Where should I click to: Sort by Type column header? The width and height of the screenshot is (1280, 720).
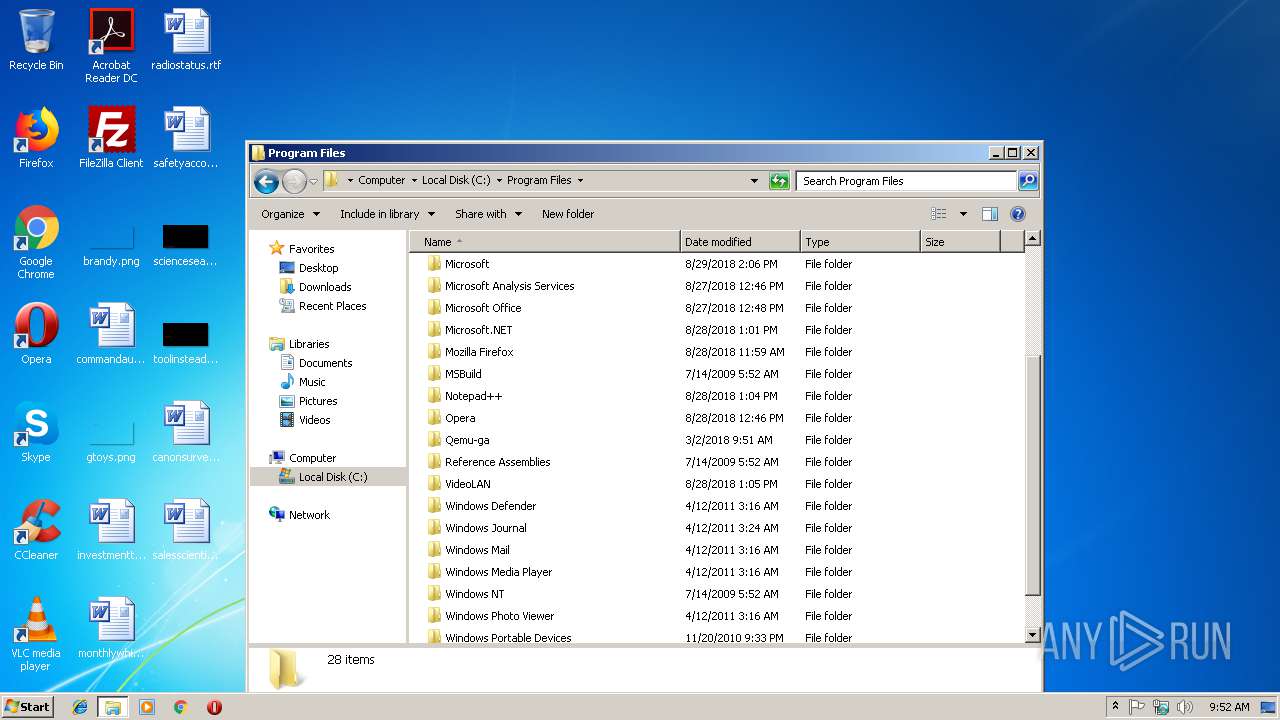pos(860,242)
